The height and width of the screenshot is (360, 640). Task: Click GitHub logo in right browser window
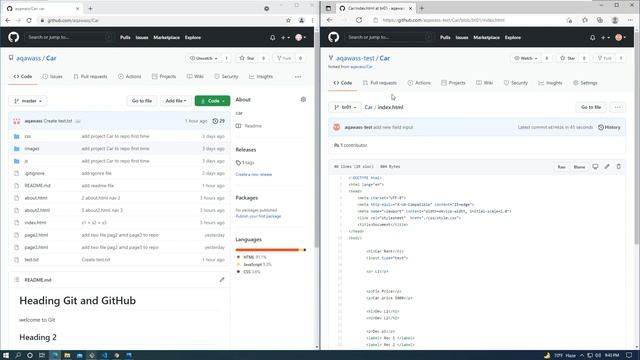click(x=333, y=37)
